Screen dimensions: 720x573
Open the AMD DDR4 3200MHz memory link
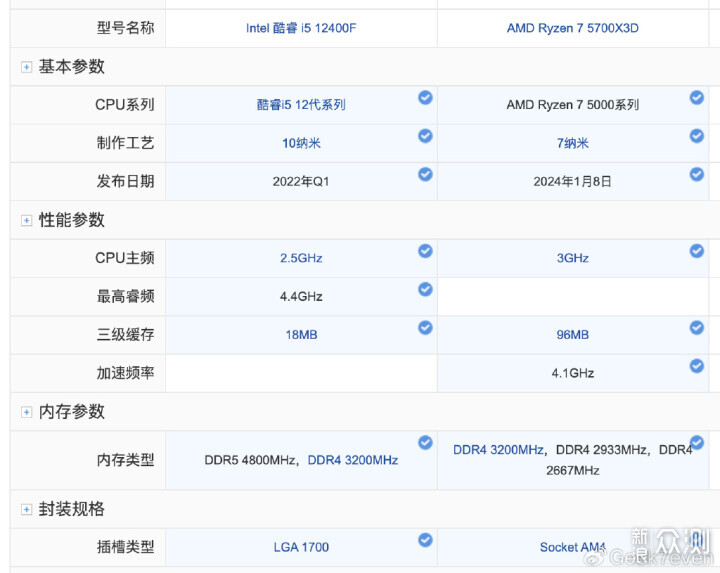pos(498,449)
